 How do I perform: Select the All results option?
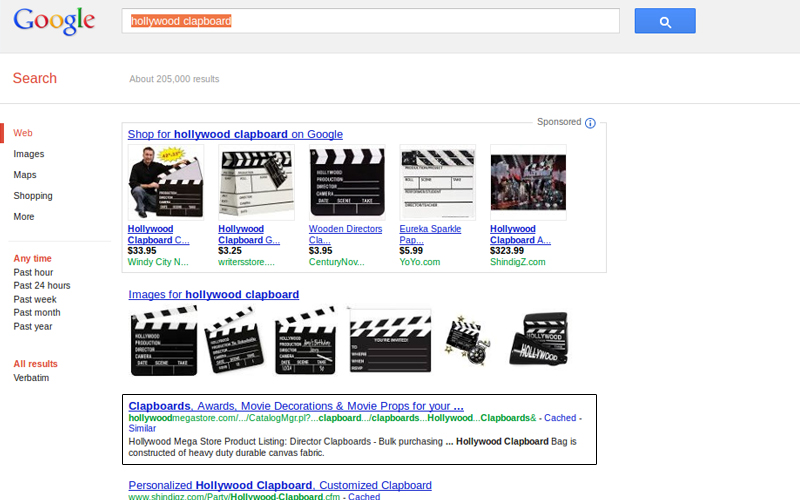pos(35,364)
